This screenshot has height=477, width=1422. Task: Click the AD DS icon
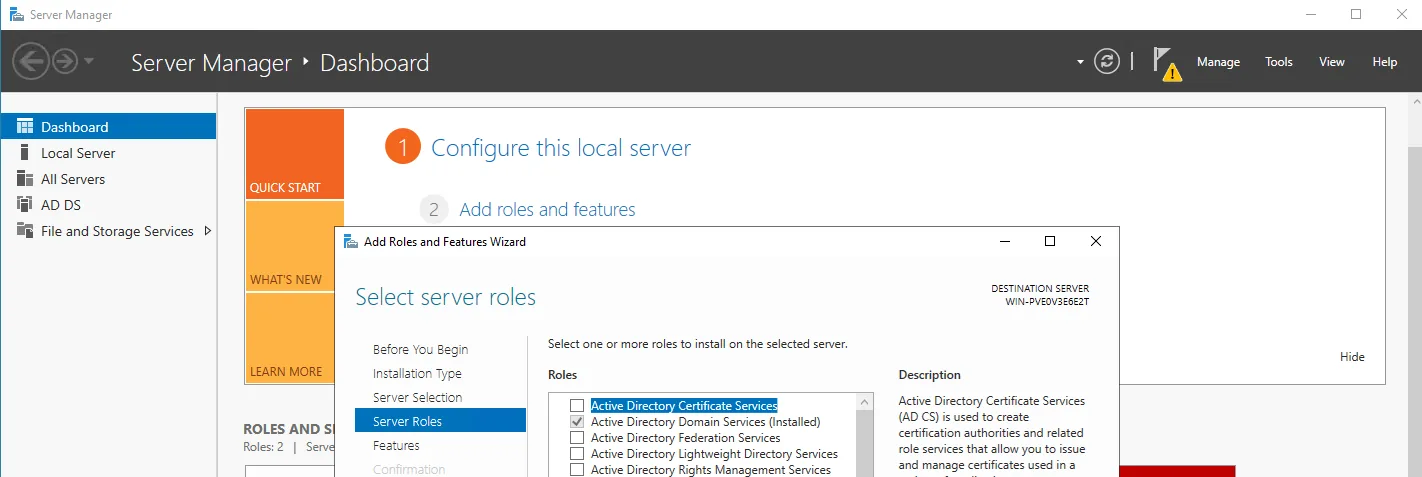click(x=25, y=204)
